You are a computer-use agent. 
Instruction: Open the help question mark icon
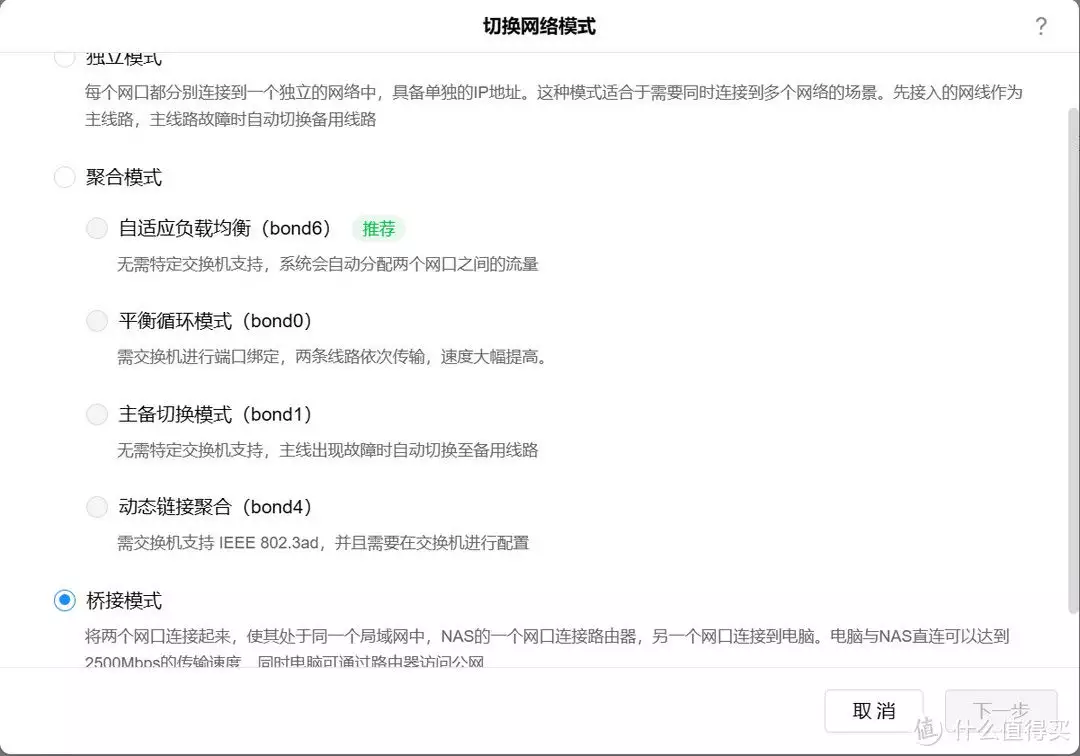[1041, 26]
